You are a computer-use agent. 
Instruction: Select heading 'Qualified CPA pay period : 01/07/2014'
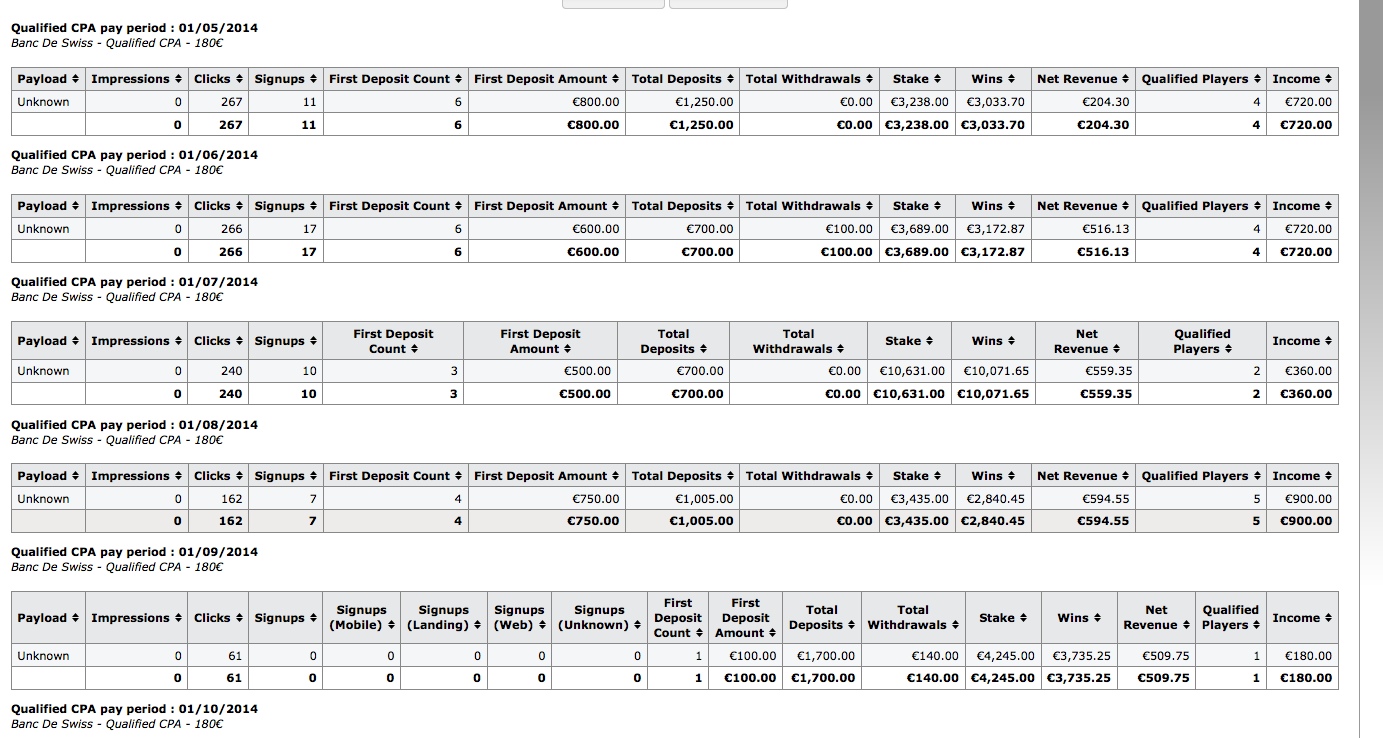(134, 282)
